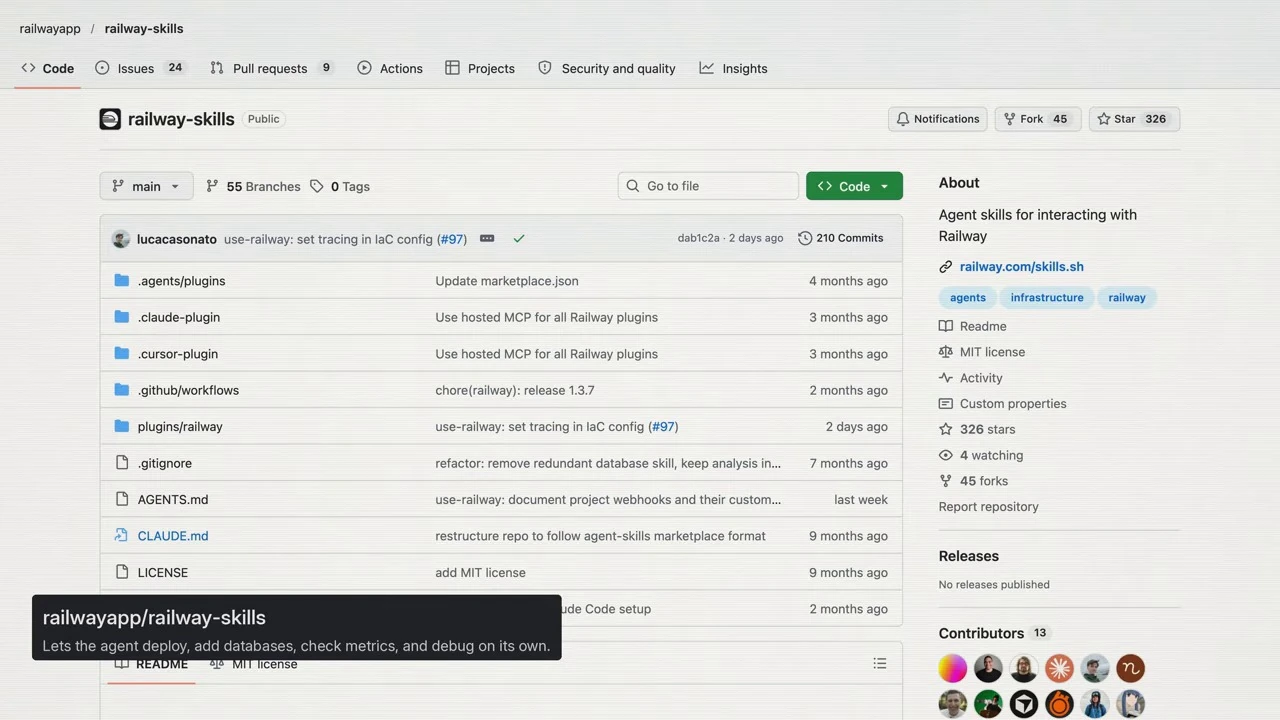The image size is (1280, 720).
Task: Open the .claude-plugin folder
Action: coord(178,317)
